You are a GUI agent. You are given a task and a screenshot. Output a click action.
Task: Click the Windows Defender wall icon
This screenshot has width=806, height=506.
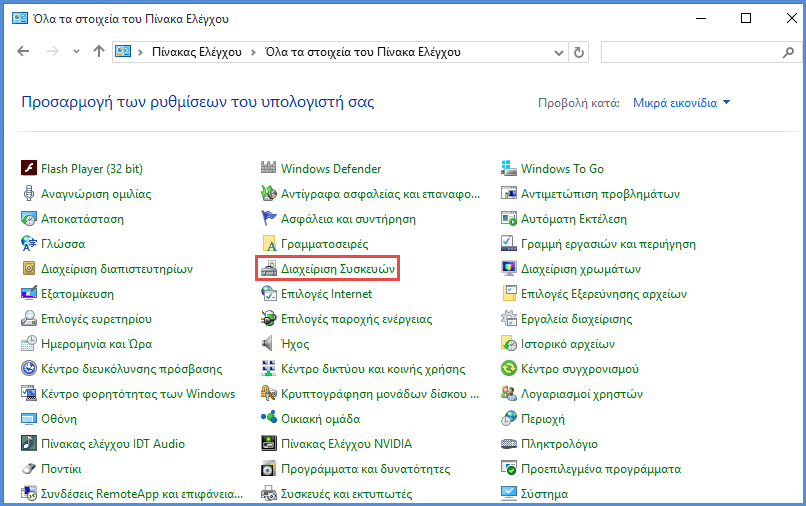[x=268, y=167]
